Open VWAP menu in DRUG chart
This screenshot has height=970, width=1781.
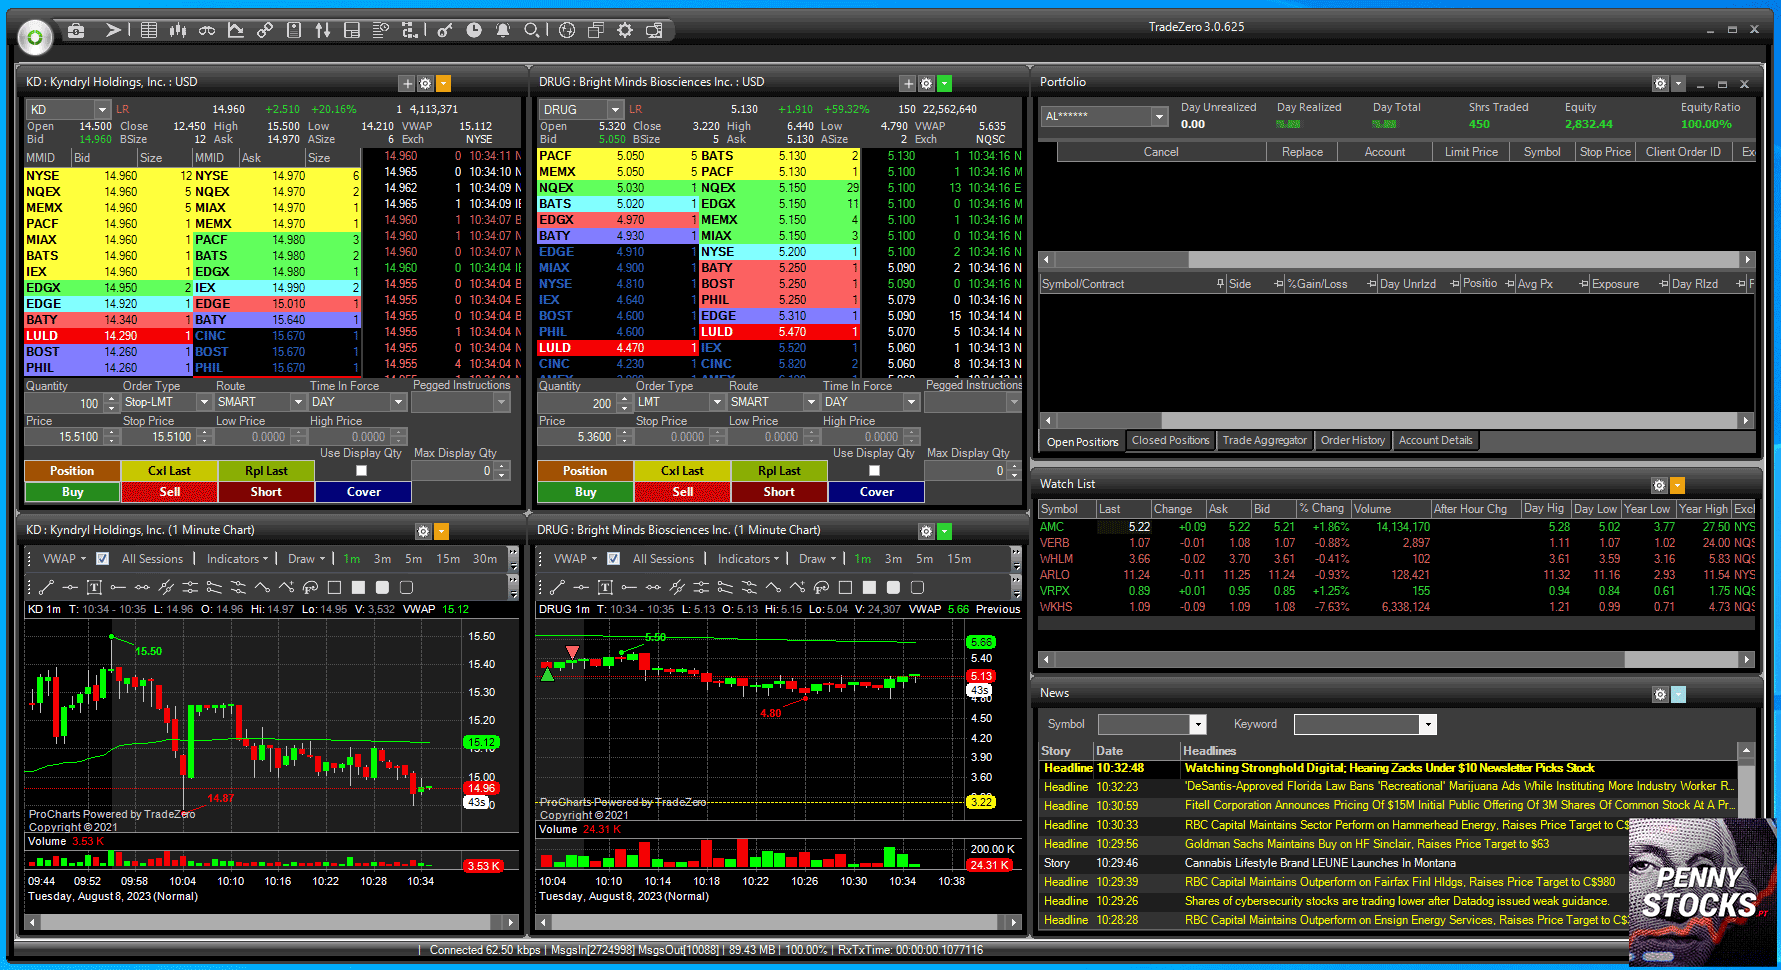575,559
